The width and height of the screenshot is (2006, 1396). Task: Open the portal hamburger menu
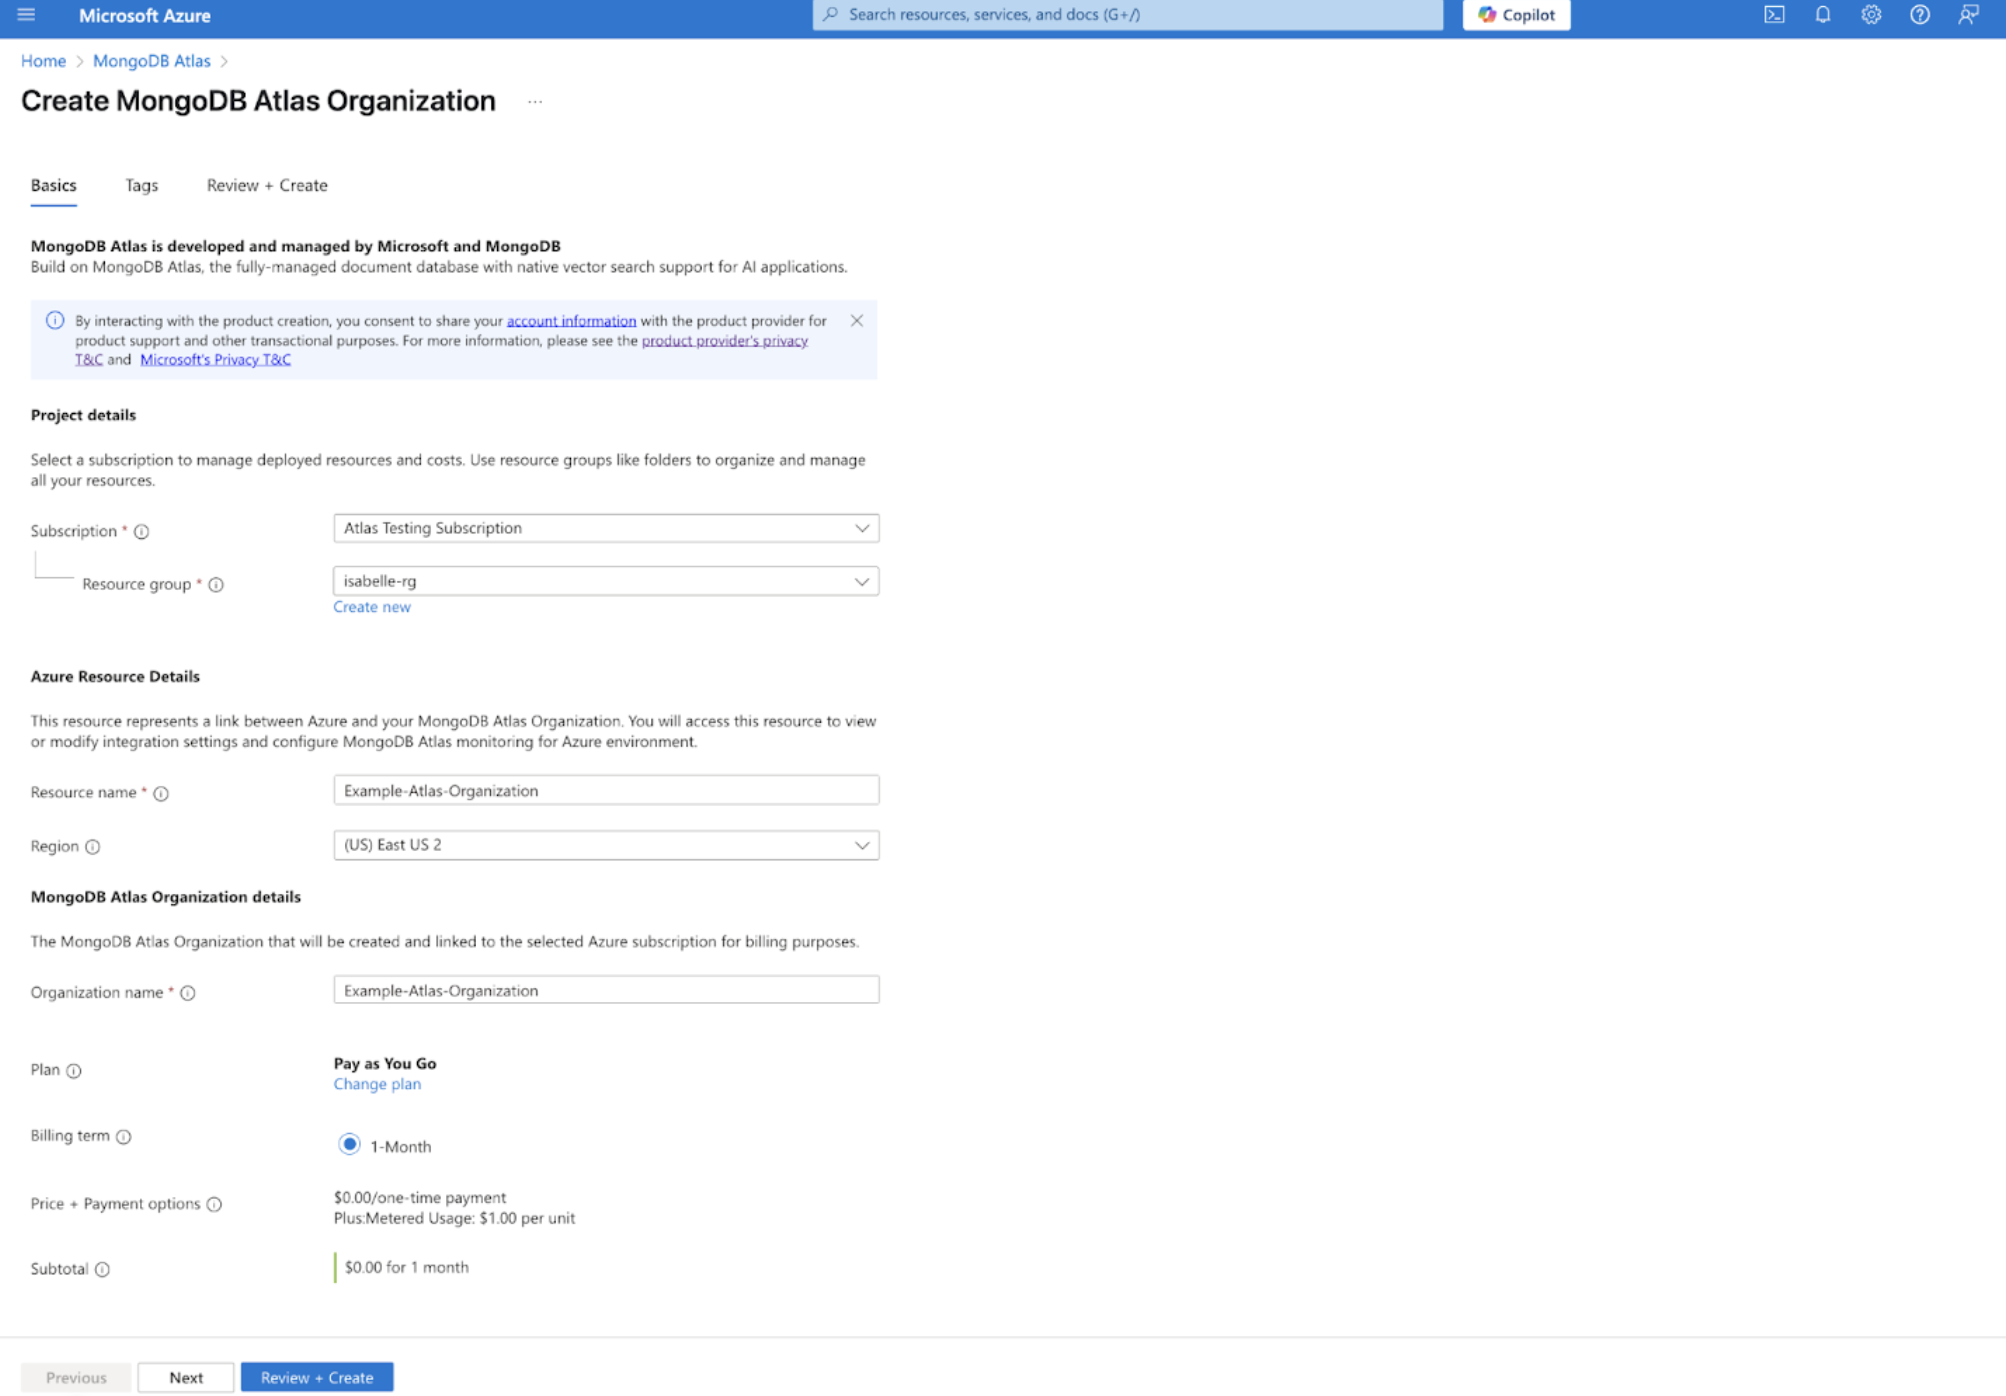(x=26, y=15)
